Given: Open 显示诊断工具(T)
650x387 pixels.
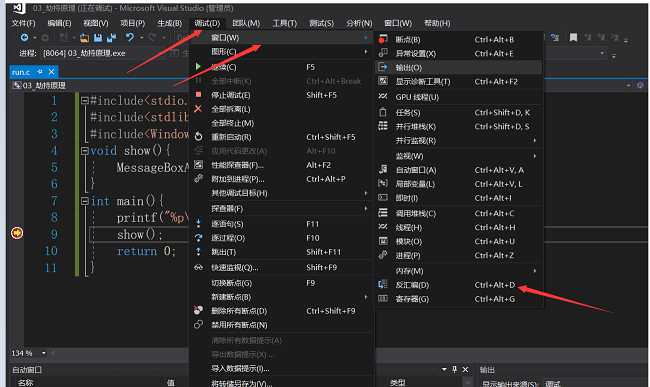Looking at the screenshot, I should (x=459, y=82).
